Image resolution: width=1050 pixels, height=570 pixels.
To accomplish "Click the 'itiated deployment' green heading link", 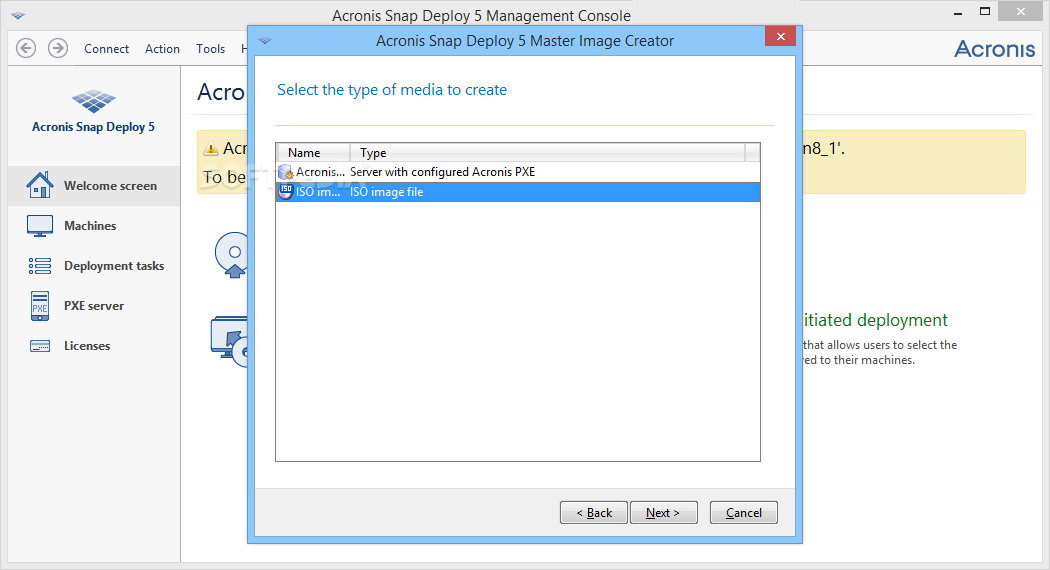I will point(875,320).
